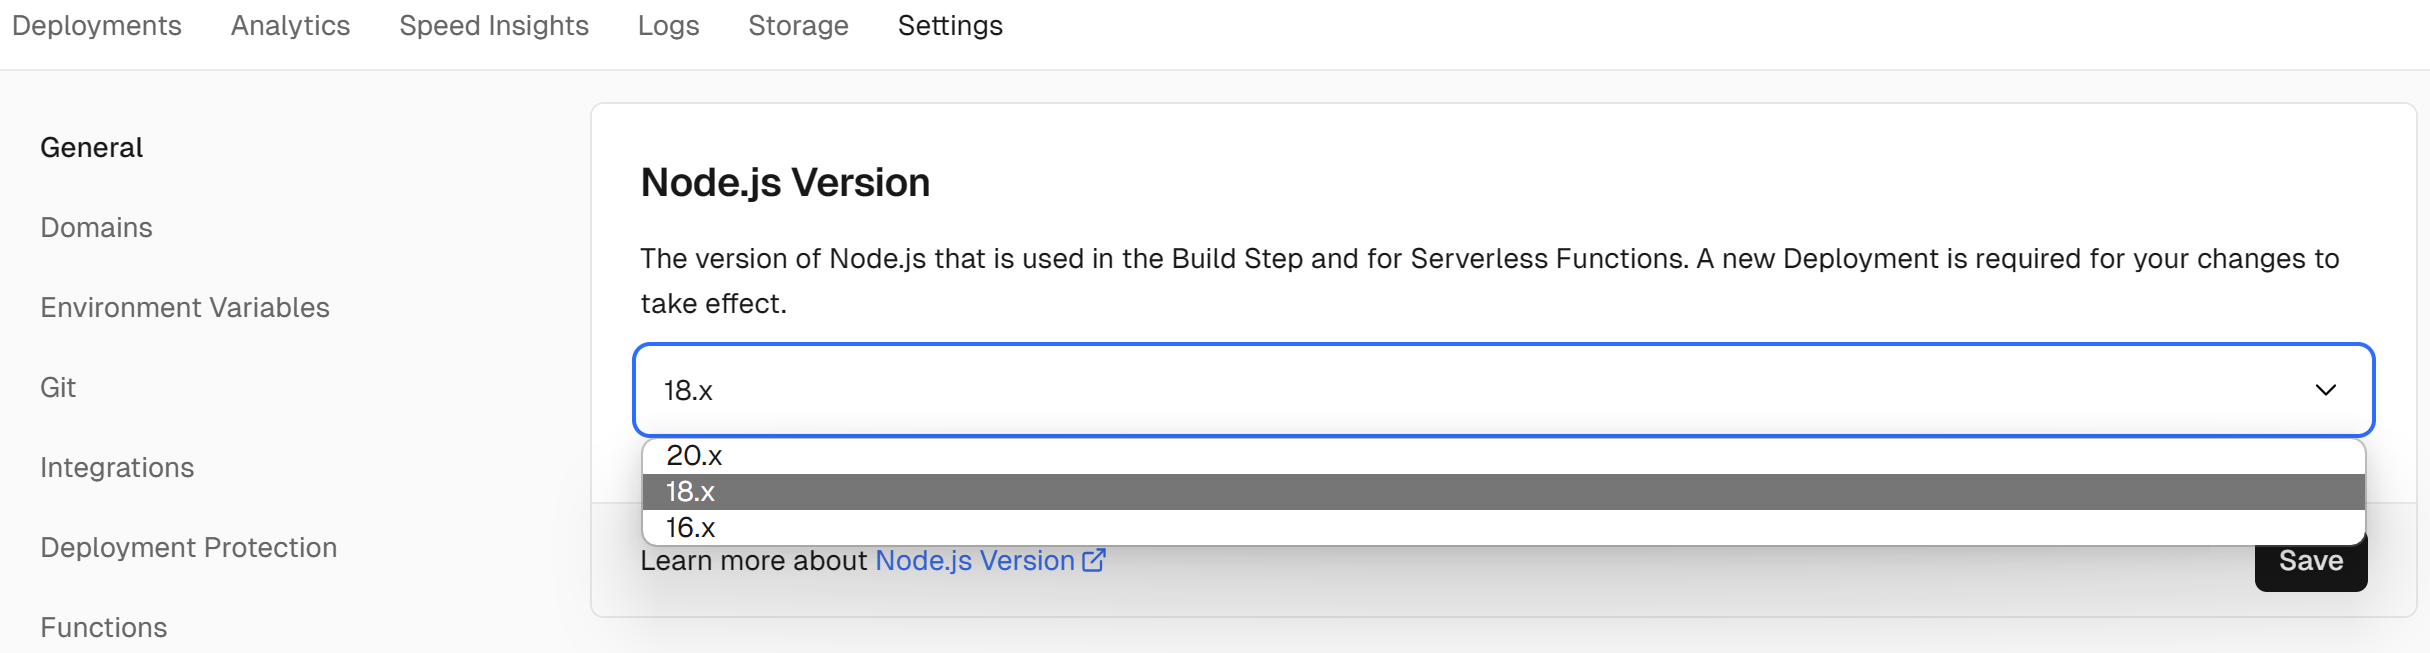Click the chevron arrow on version dropdown
Image resolution: width=2430 pixels, height=653 pixels.
pos(2326,390)
